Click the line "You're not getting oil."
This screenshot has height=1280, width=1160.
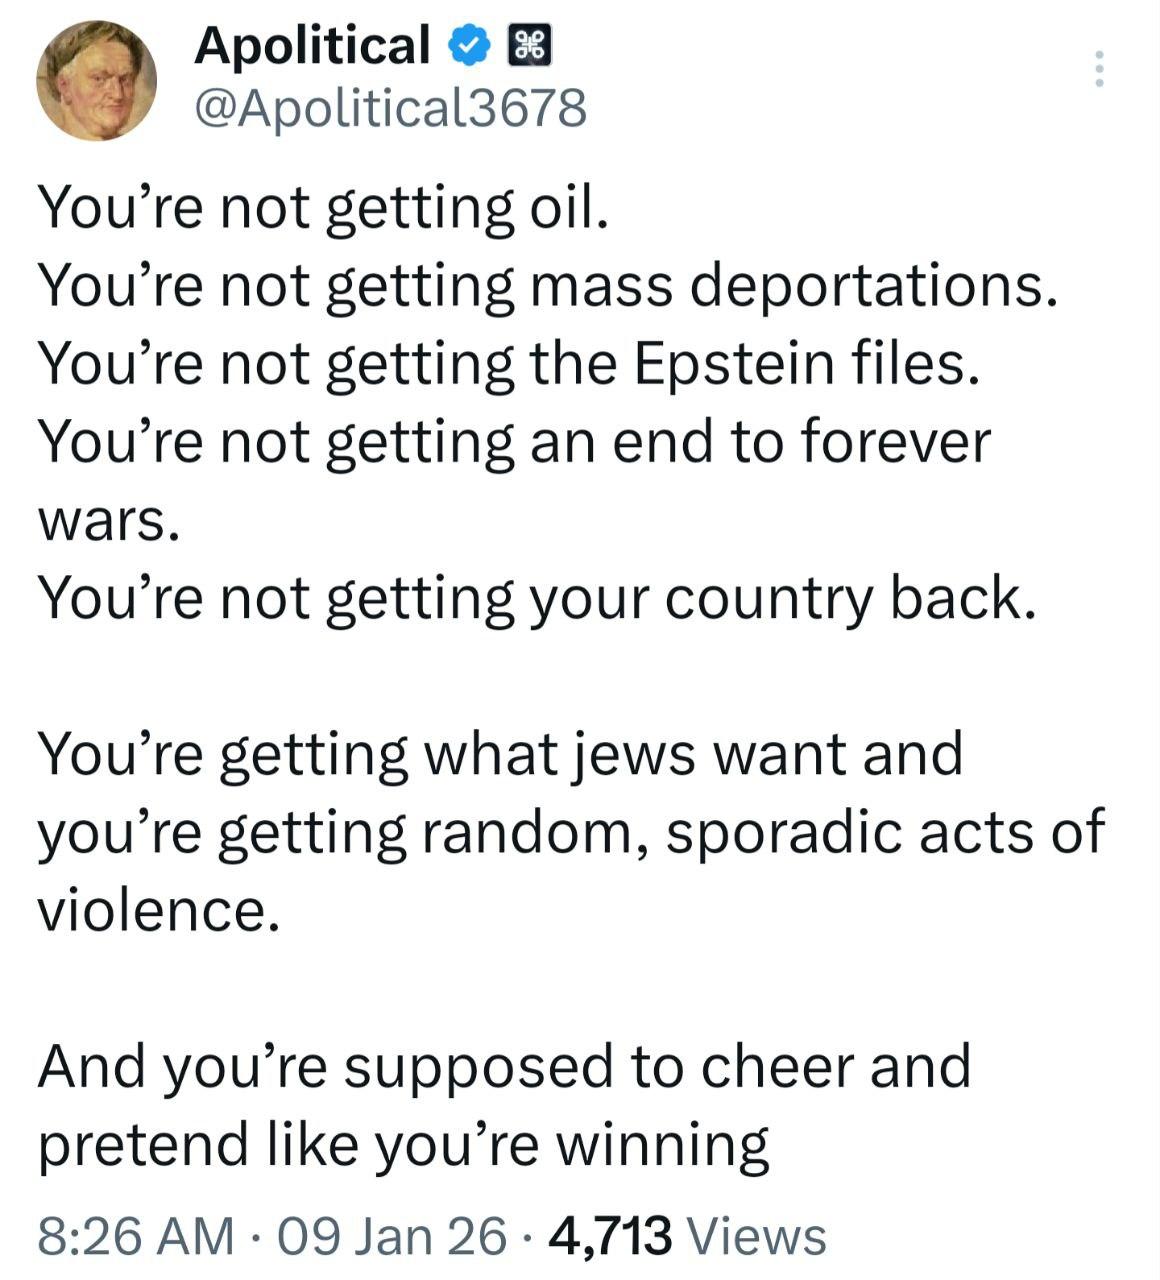click(323, 207)
